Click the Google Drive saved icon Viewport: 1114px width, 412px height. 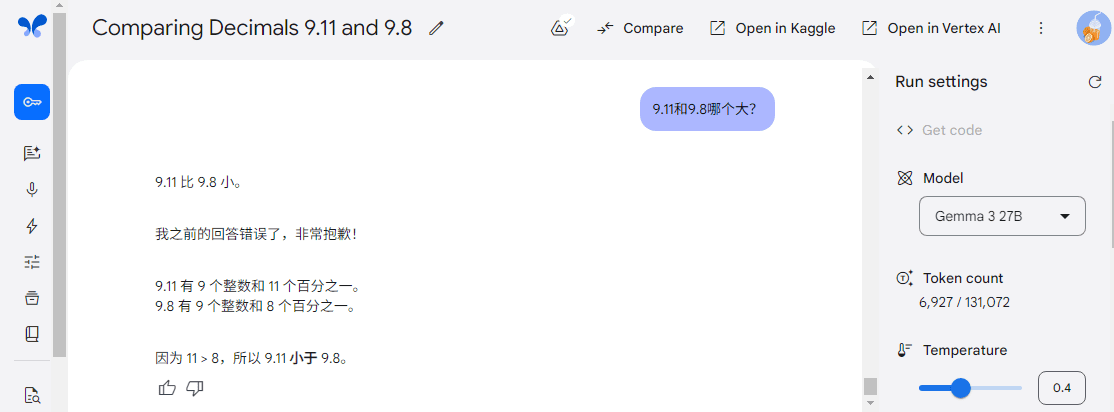pos(561,28)
